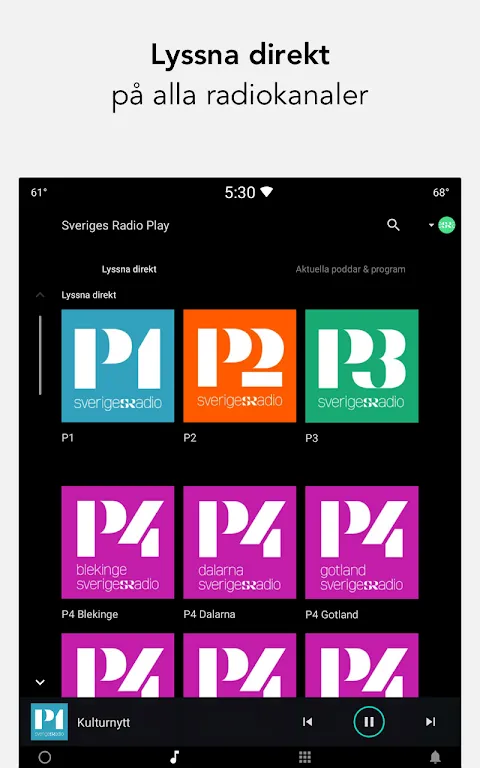The image size is (480, 768).
Task: Play the orange P2 channel tile
Action: tap(240, 365)
